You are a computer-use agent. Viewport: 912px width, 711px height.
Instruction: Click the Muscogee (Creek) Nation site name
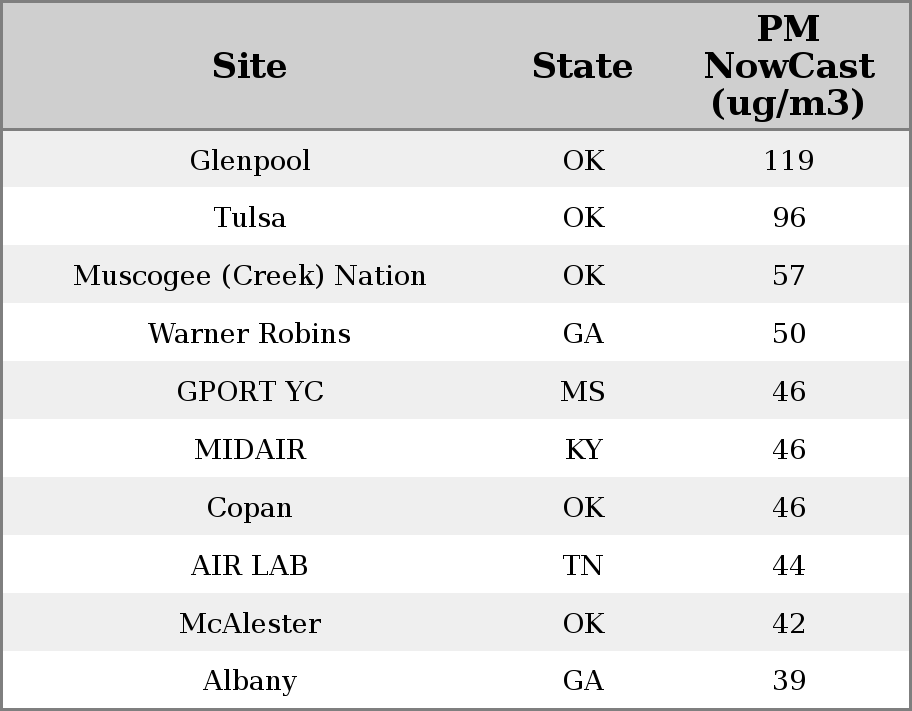click(250, 276)
